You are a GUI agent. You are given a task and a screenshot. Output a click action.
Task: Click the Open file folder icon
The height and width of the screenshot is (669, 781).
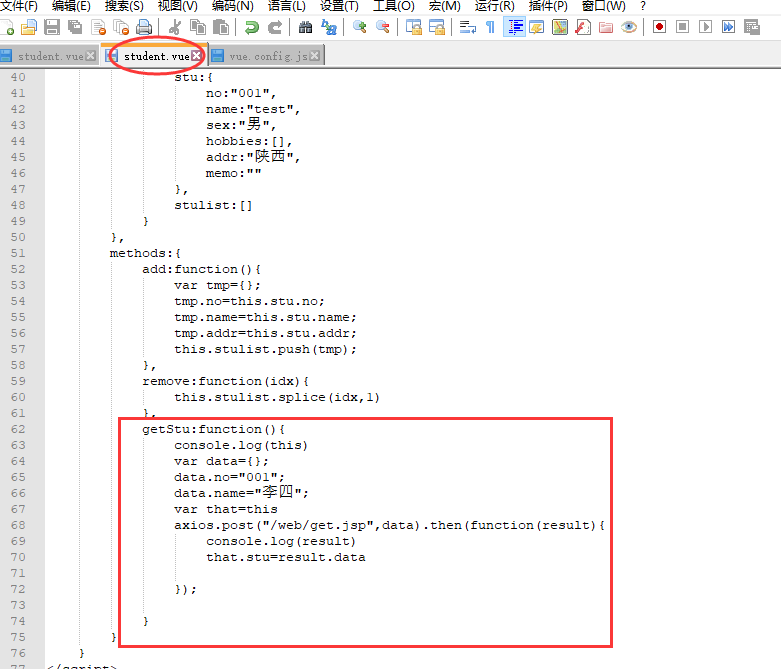coord(29,27)
